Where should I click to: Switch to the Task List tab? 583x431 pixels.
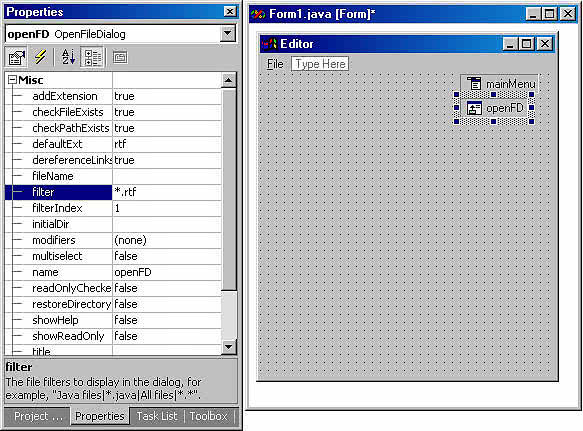click(157, 416)
